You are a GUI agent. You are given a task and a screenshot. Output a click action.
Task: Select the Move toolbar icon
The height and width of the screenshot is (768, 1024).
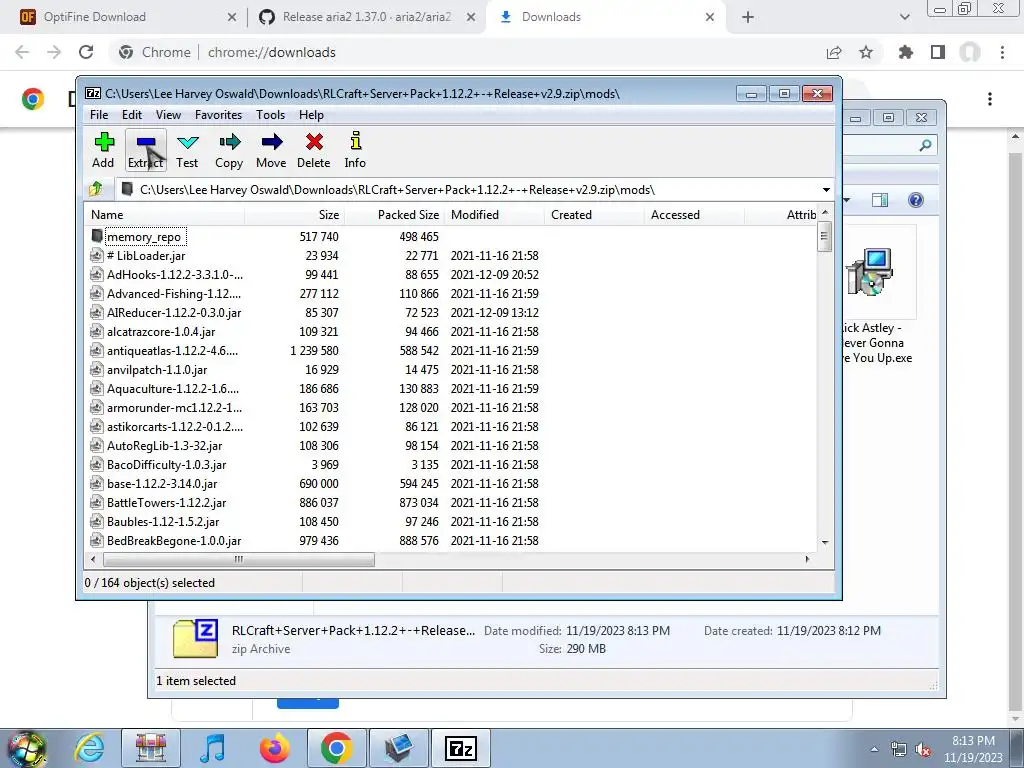point(271,150)
